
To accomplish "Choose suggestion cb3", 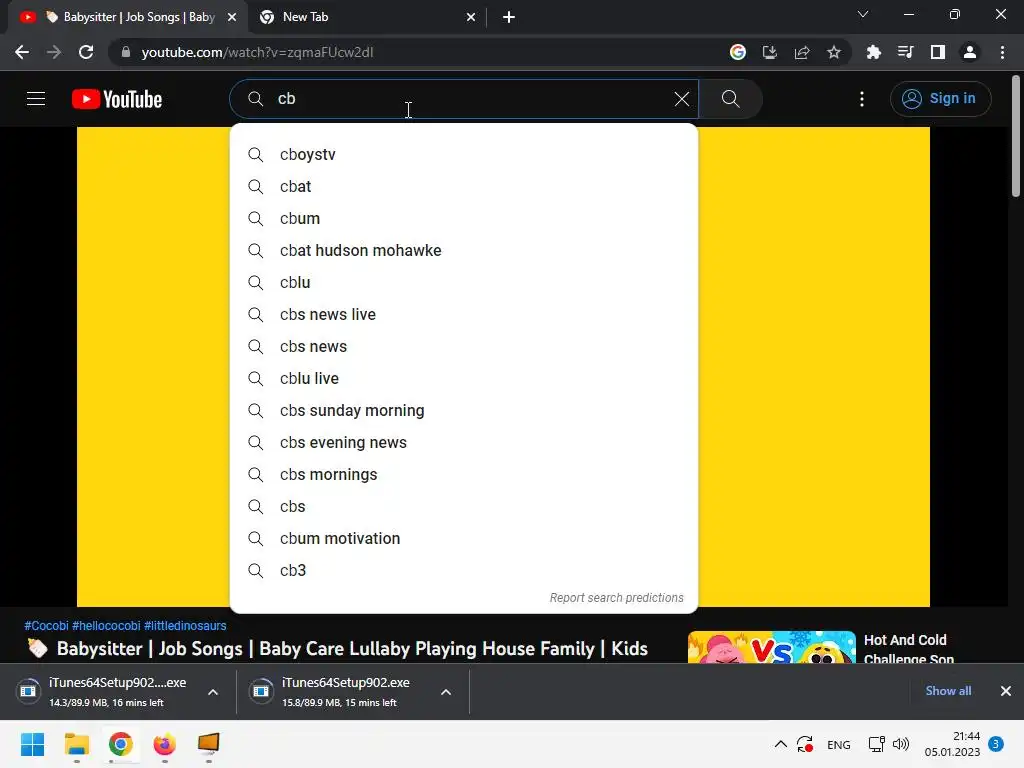I will point(464,570).
